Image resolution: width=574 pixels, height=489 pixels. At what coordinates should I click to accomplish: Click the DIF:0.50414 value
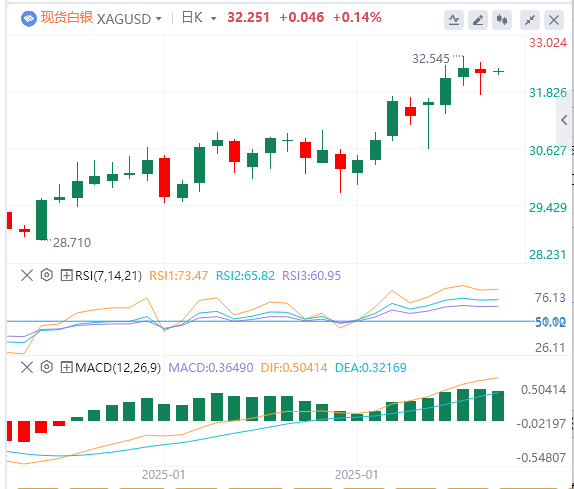click(294, 367)
